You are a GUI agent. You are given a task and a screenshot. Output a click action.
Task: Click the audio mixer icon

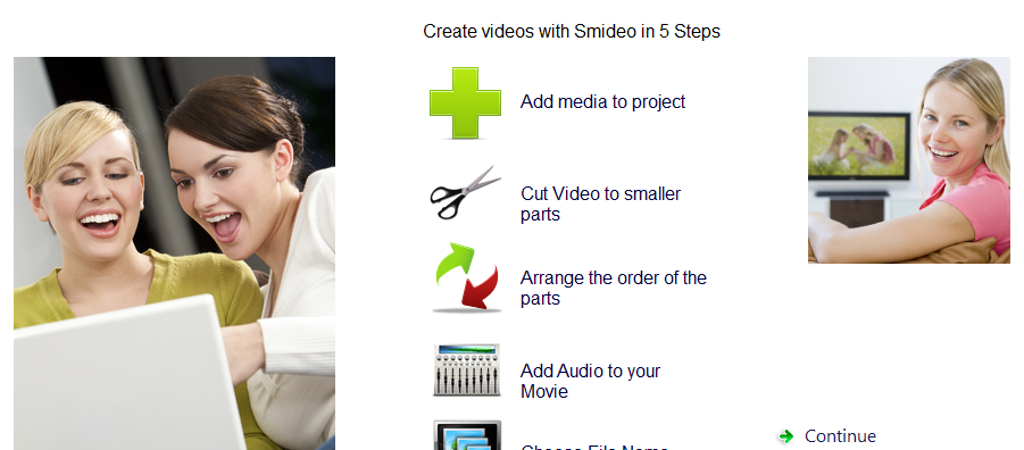click(x=466, y=370)
